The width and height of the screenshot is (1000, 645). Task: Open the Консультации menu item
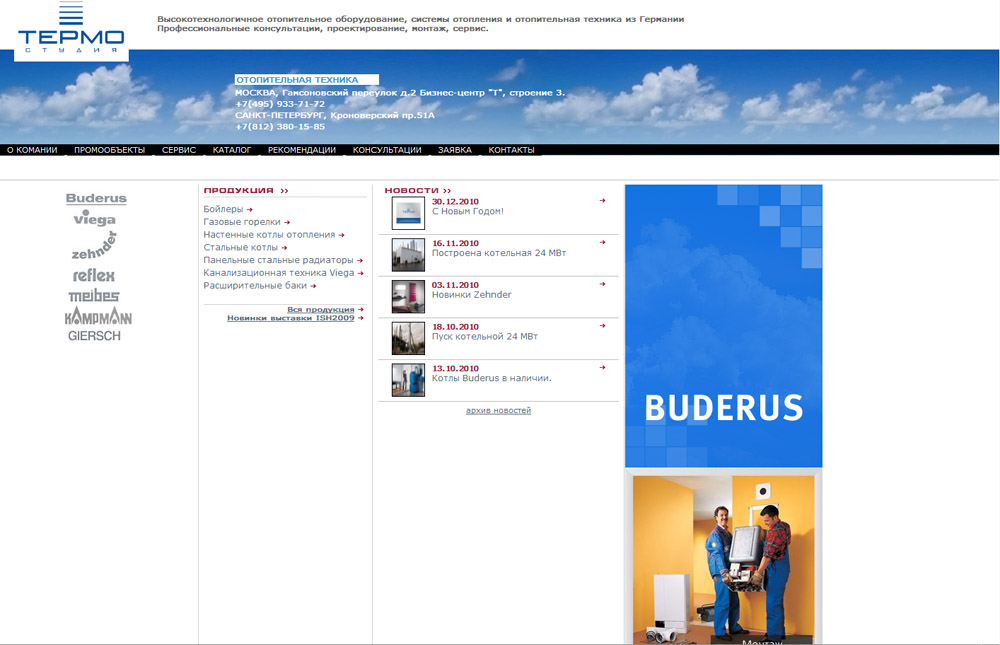tap(387, 150)
